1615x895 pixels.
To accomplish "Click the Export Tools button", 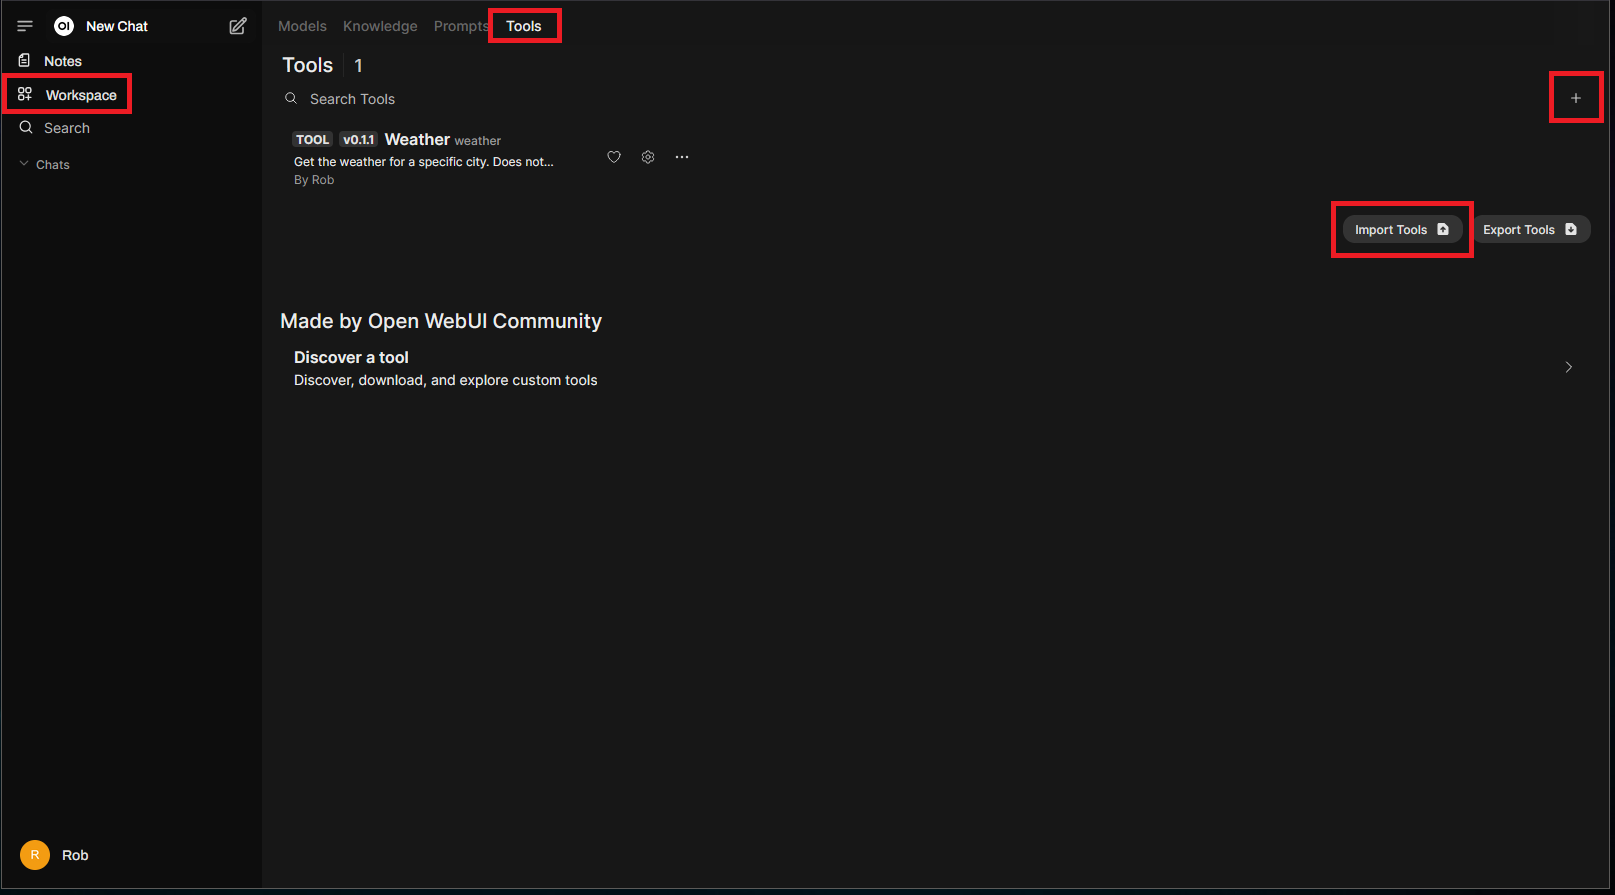I will coord(1530,229).
